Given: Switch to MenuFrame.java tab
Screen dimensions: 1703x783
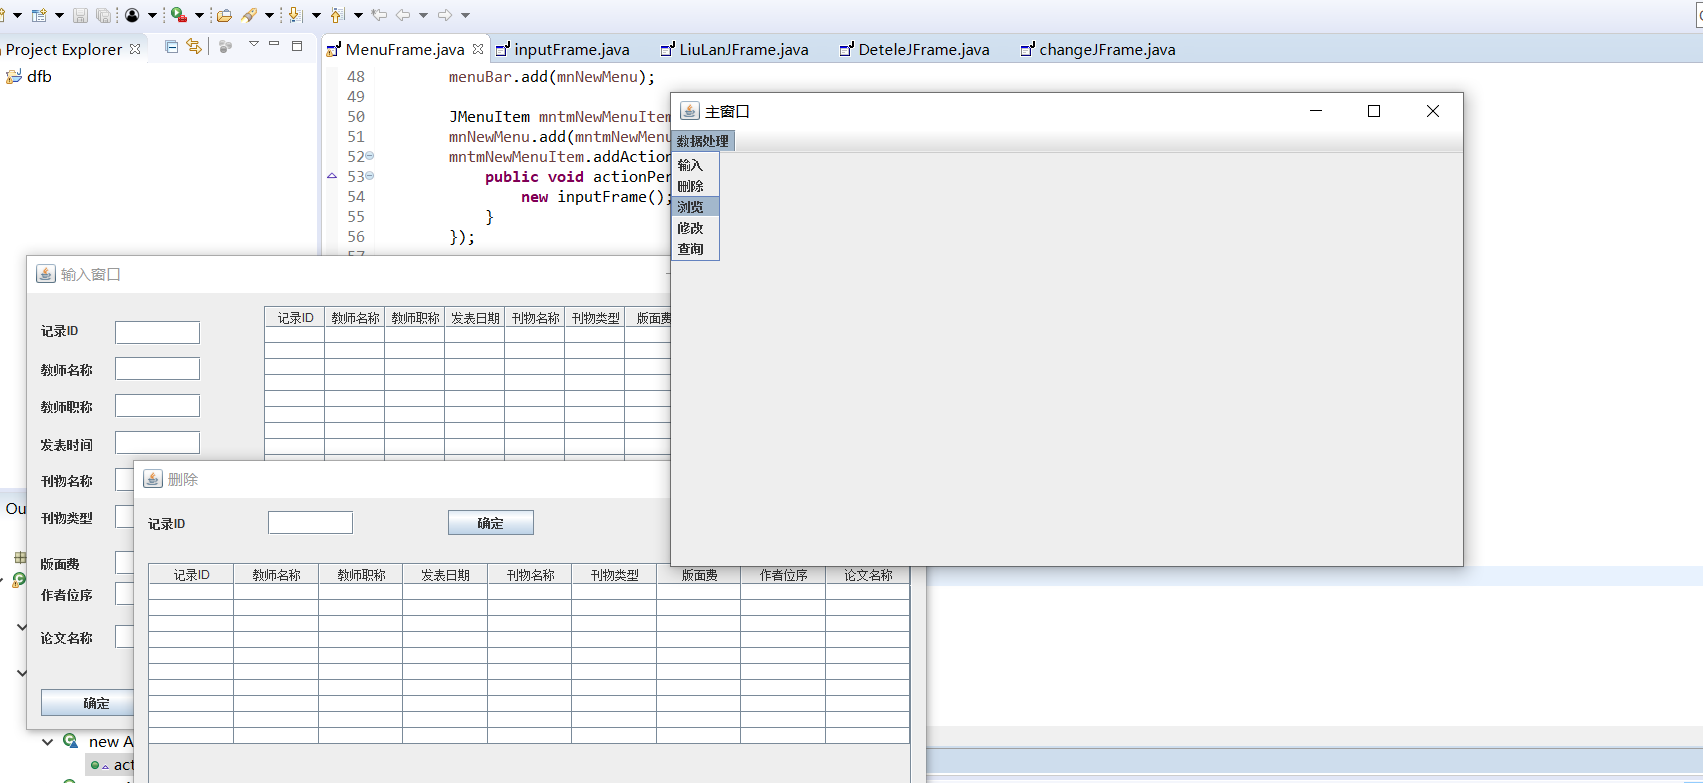Looking at the screenshot, I should click(404, 49).
